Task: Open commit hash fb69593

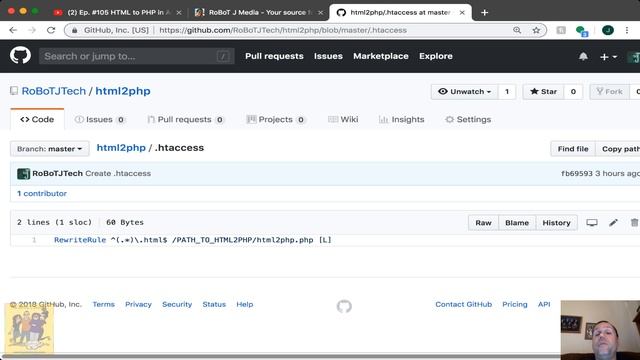Action: click(x=577, y=173)
